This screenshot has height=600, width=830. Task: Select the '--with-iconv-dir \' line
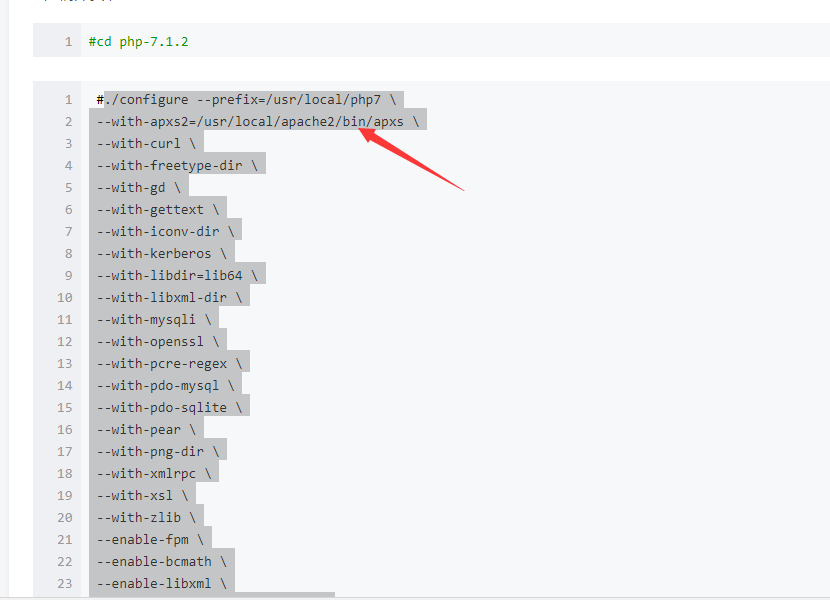165,231
